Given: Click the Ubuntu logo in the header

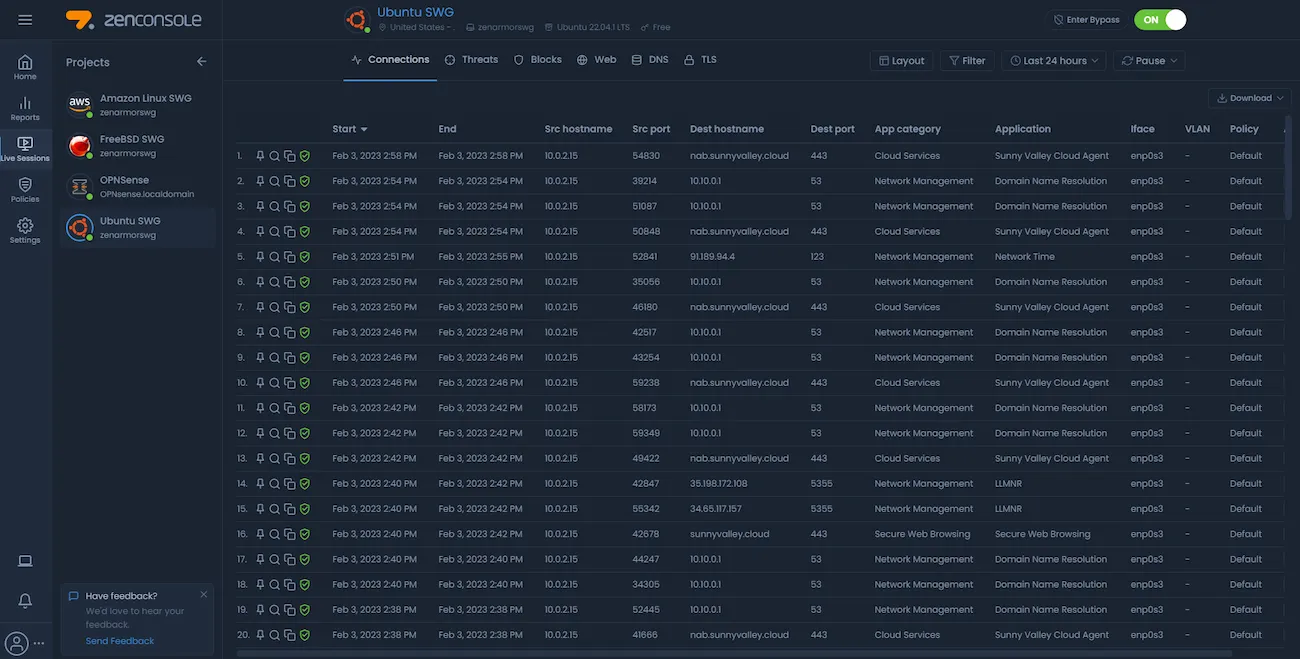Looking at the screenshot, I should (355, 19).
